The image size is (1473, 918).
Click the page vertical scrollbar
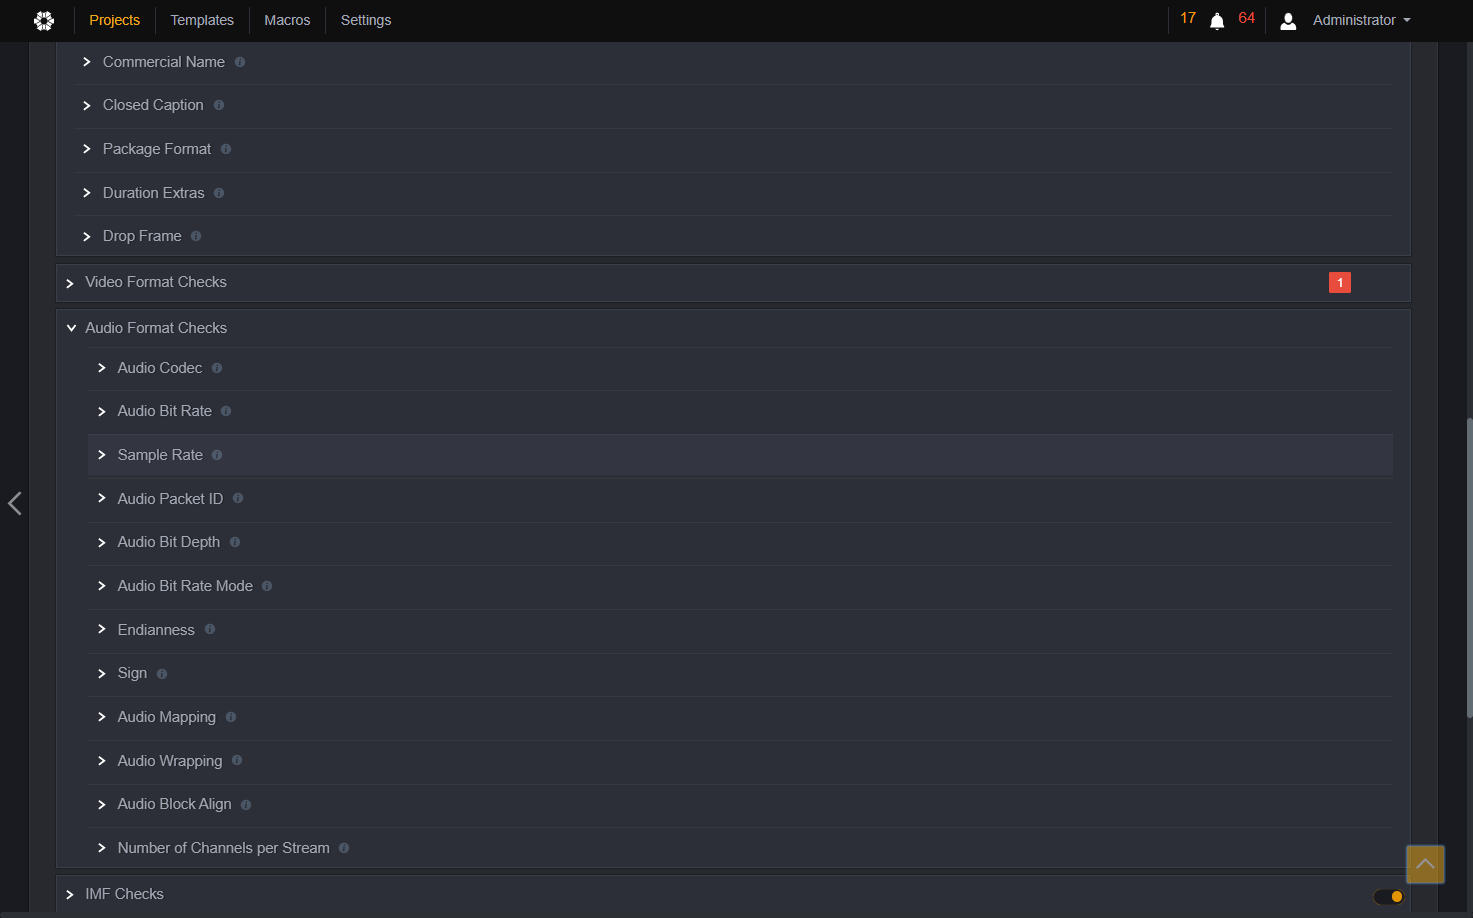tap(1469, 567)
